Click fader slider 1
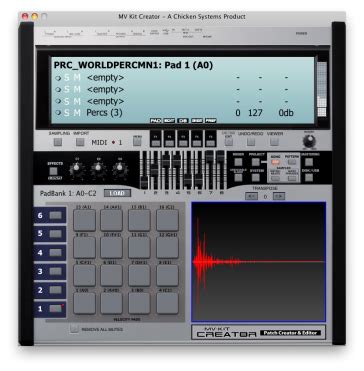The width and height of the screenshot is (364, 371). (x=144, y=181)
